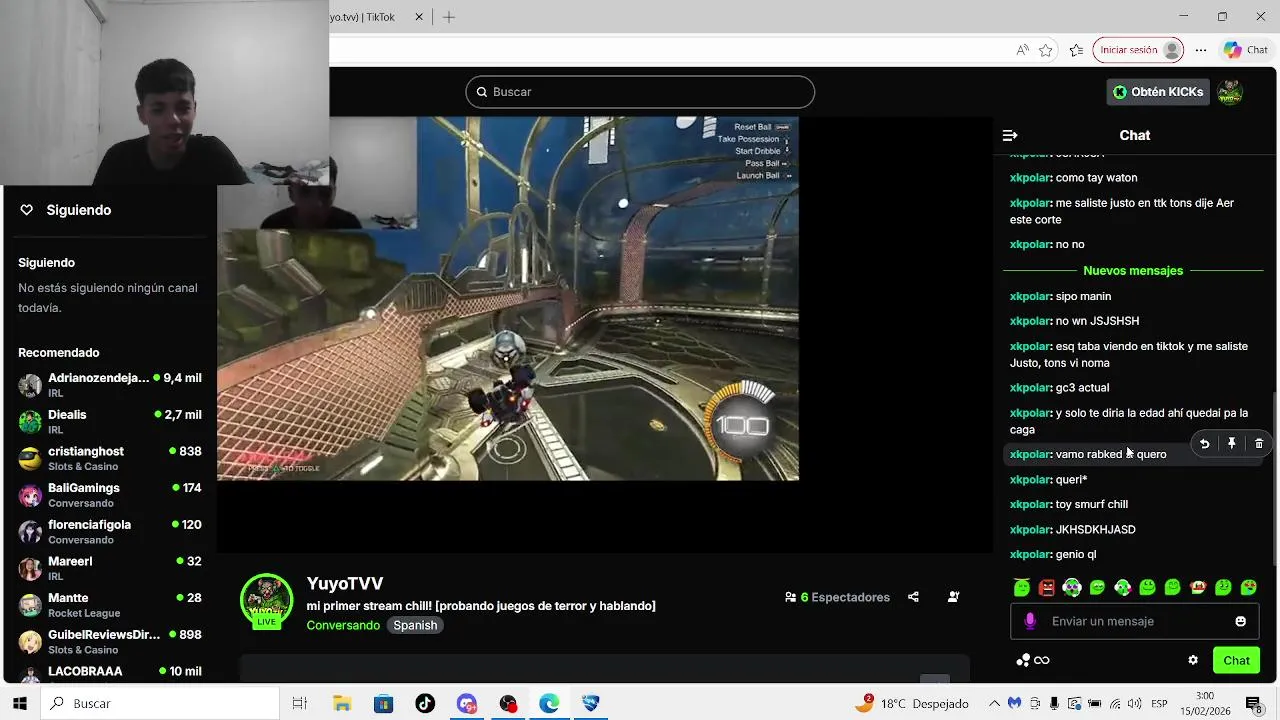Open the Copilot Chat button in Edge
Image resolution: width=1280 pixels, height=720 pixels.
1246,50
